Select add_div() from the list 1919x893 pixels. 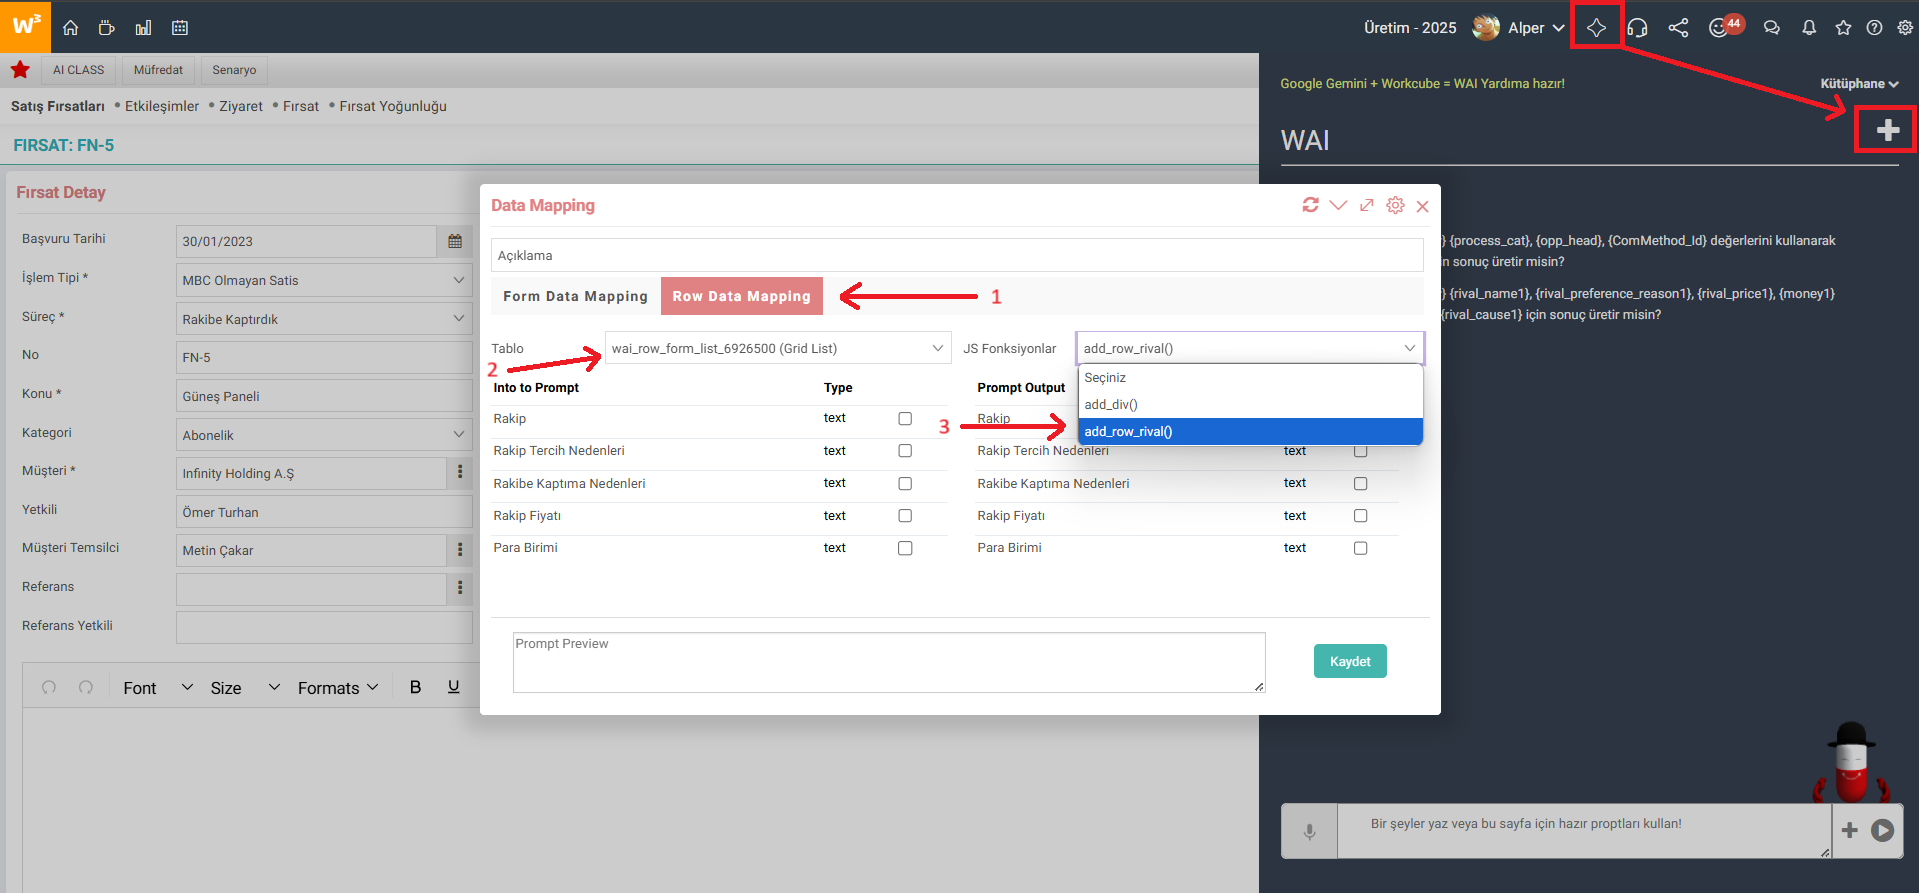click(1250, 405)
